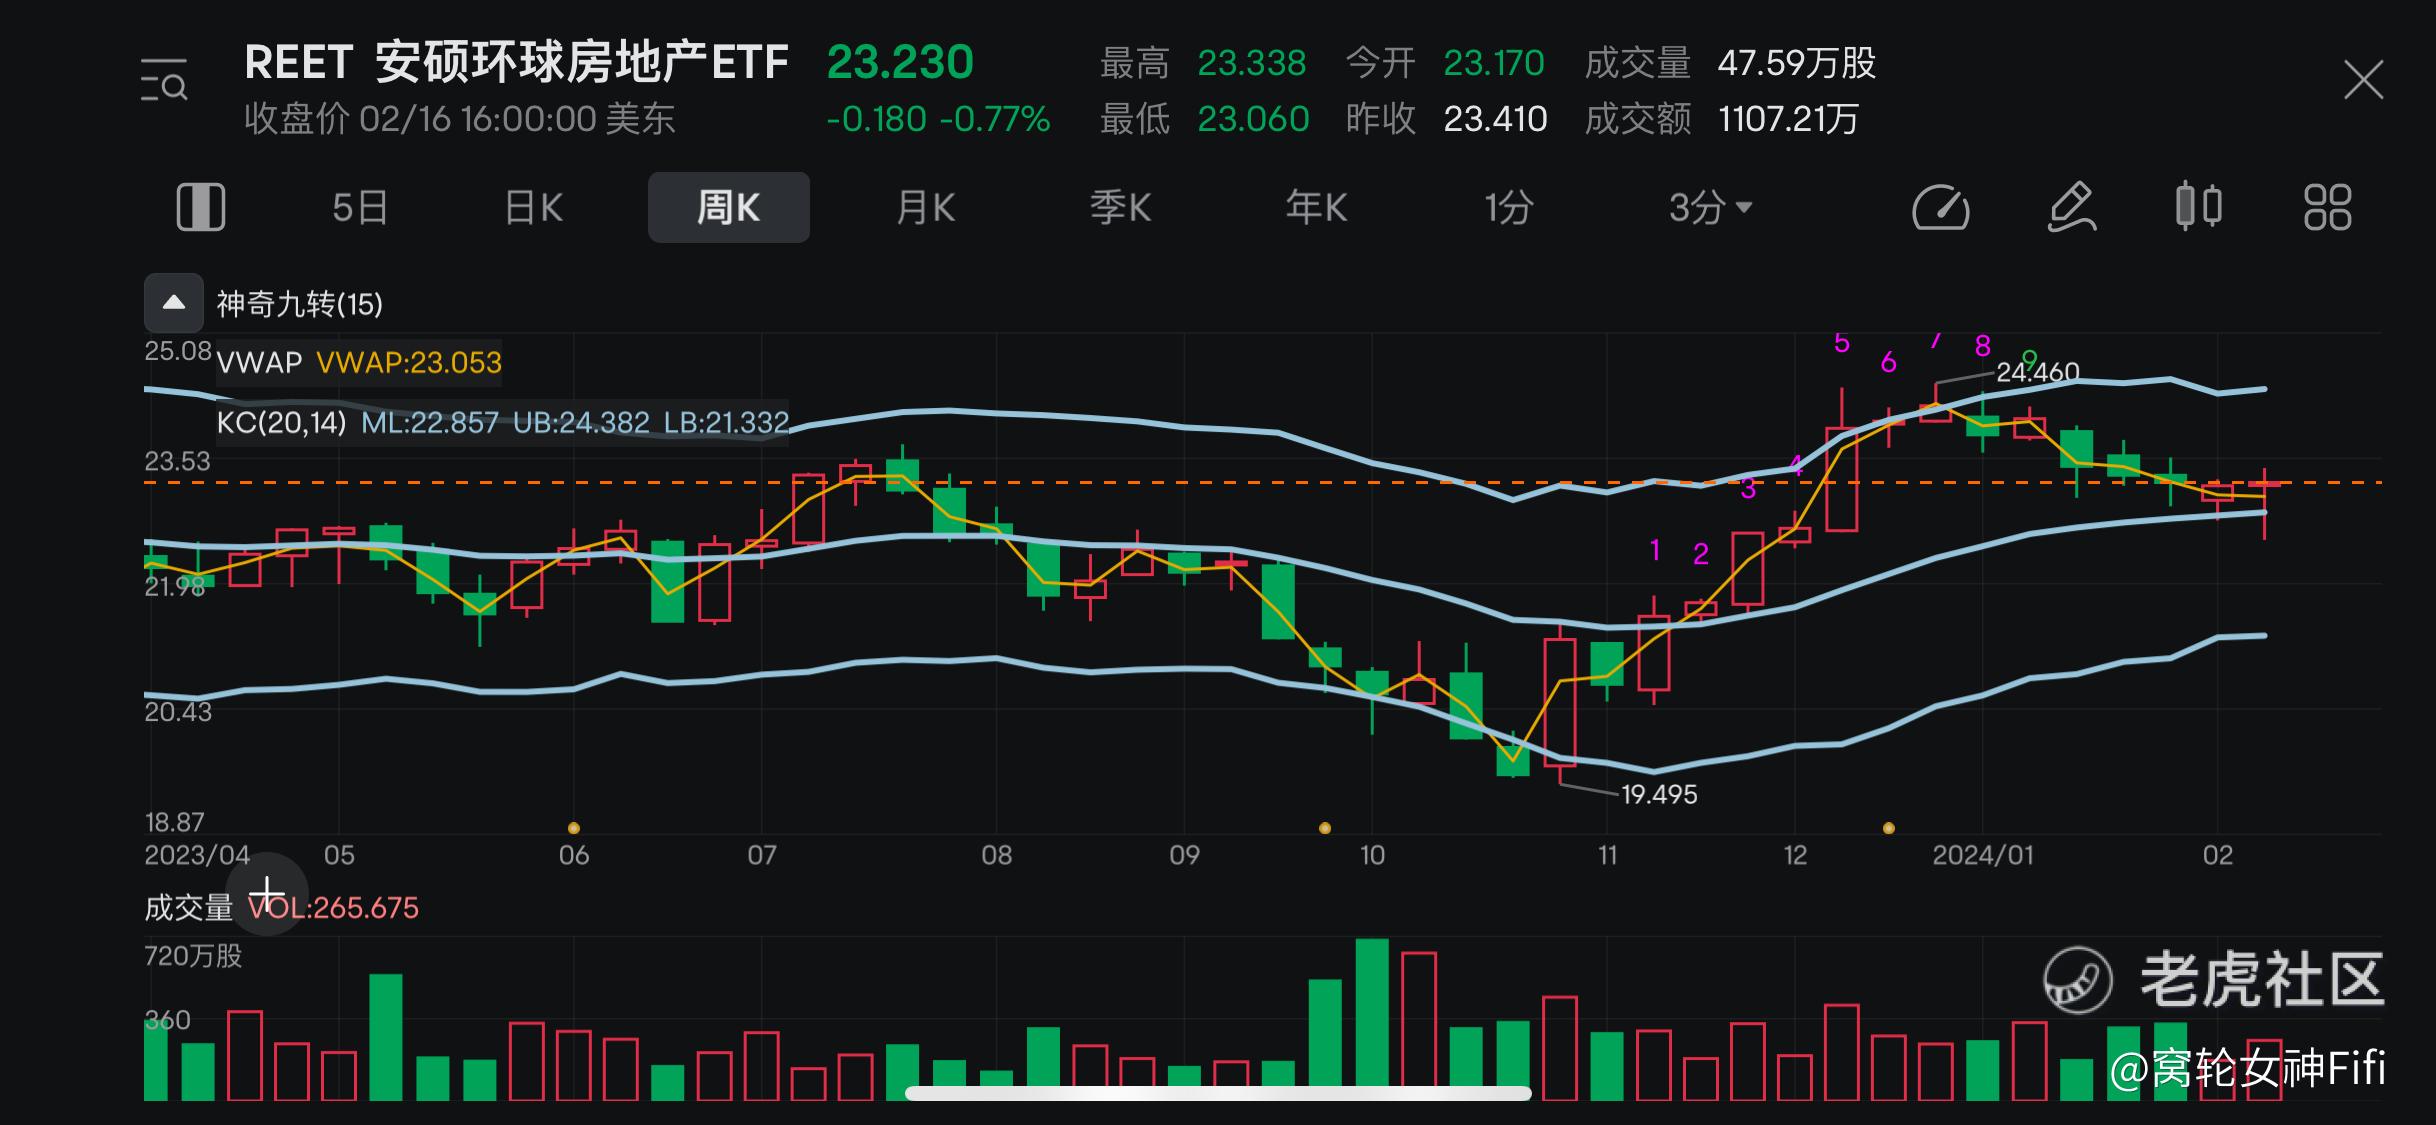Tap the 最高 23.338 value
The height and width of the screenshot is (1125, 2436).
(1252, 63)
